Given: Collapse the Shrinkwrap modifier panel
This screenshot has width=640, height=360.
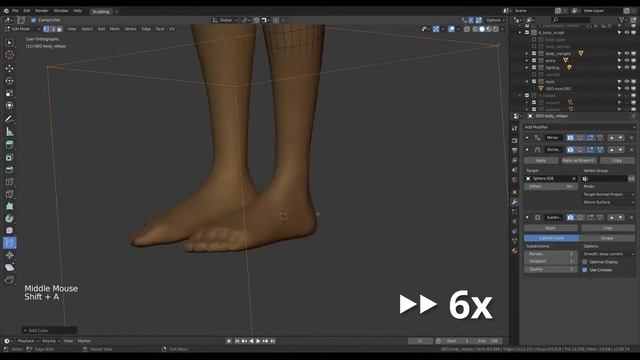Looking at the screenshot, I should tap(527, 150).
